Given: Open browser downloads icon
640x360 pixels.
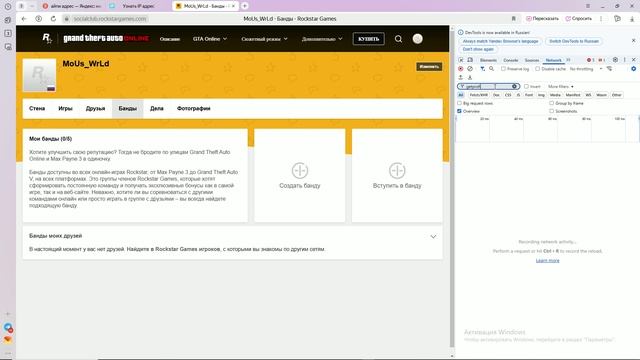Looking at the screenshot, I should (632, 19).
